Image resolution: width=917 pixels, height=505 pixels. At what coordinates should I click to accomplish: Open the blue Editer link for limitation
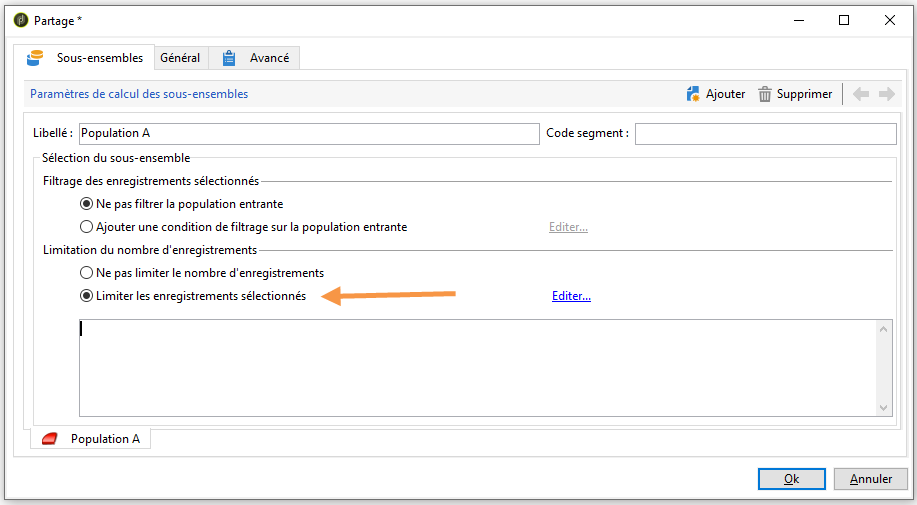tap(571, 296)
